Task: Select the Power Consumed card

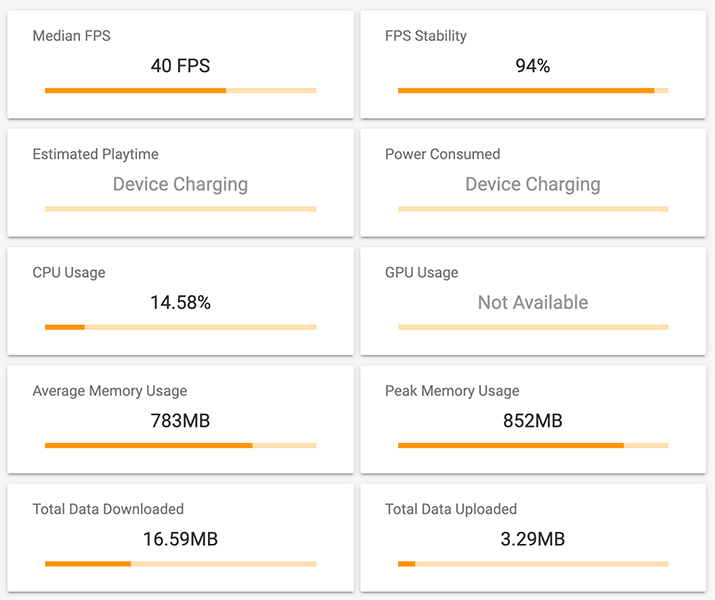Action: (533, 183)
